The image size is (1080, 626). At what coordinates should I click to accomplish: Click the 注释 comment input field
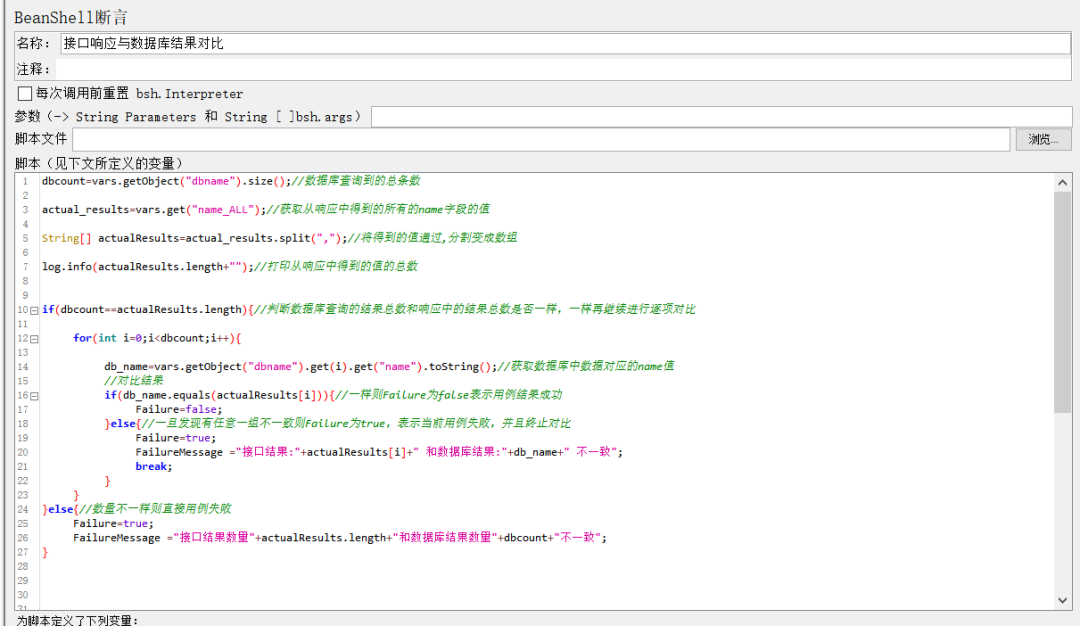click(563, 69)
